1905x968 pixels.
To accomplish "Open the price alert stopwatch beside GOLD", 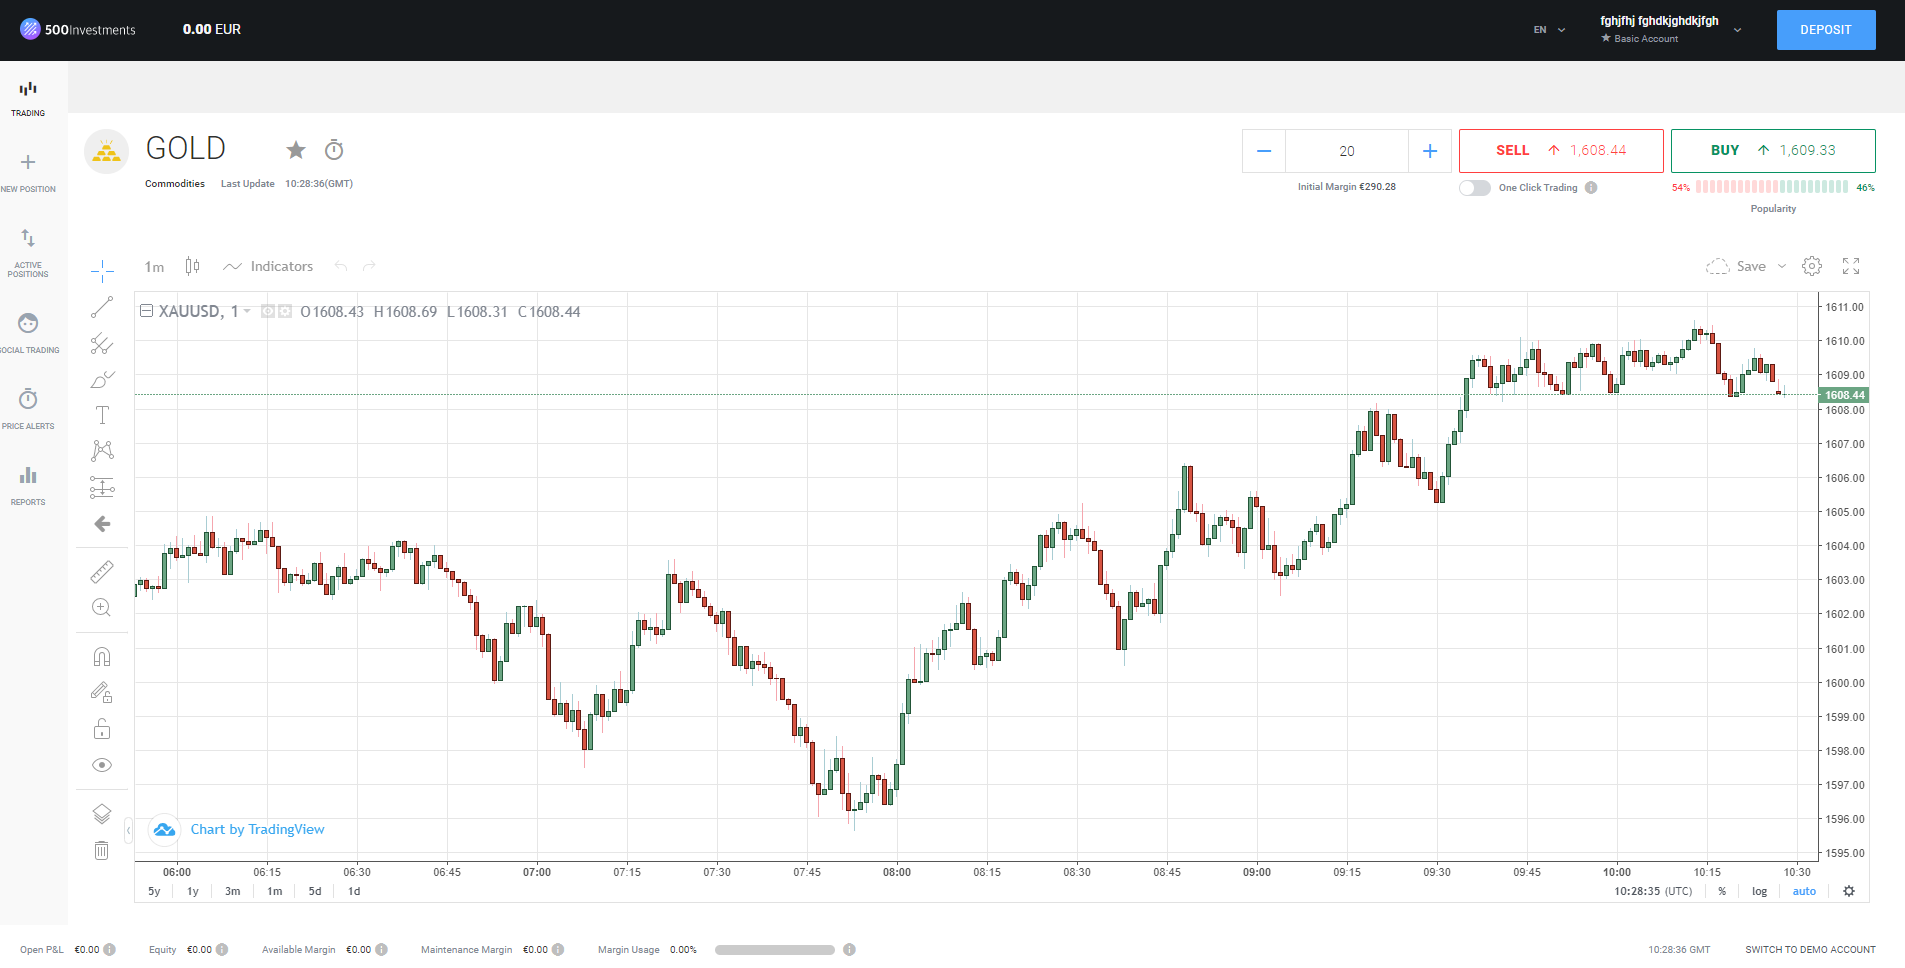I will tap(334, 150).
